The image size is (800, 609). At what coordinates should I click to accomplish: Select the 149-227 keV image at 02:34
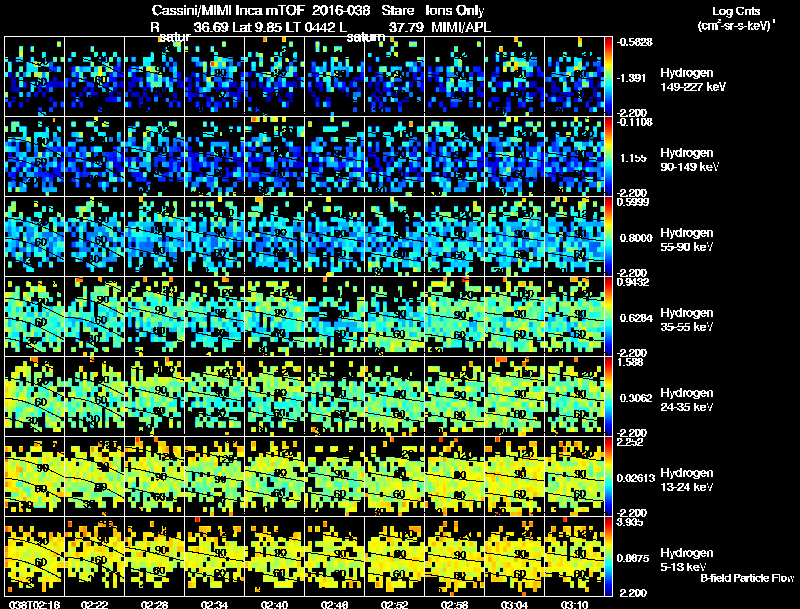(215, 76)
